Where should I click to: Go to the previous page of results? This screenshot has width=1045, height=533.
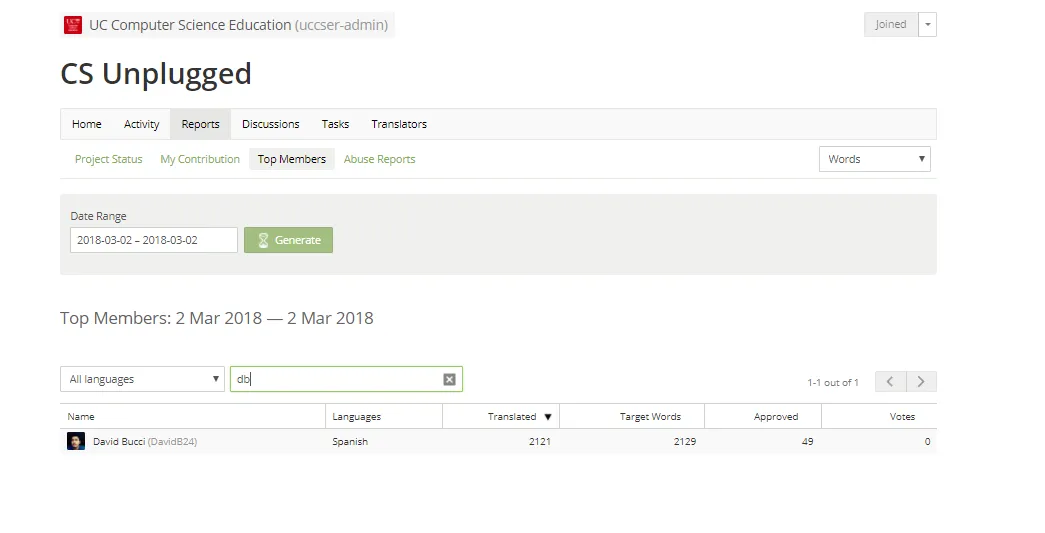[890, 382]
